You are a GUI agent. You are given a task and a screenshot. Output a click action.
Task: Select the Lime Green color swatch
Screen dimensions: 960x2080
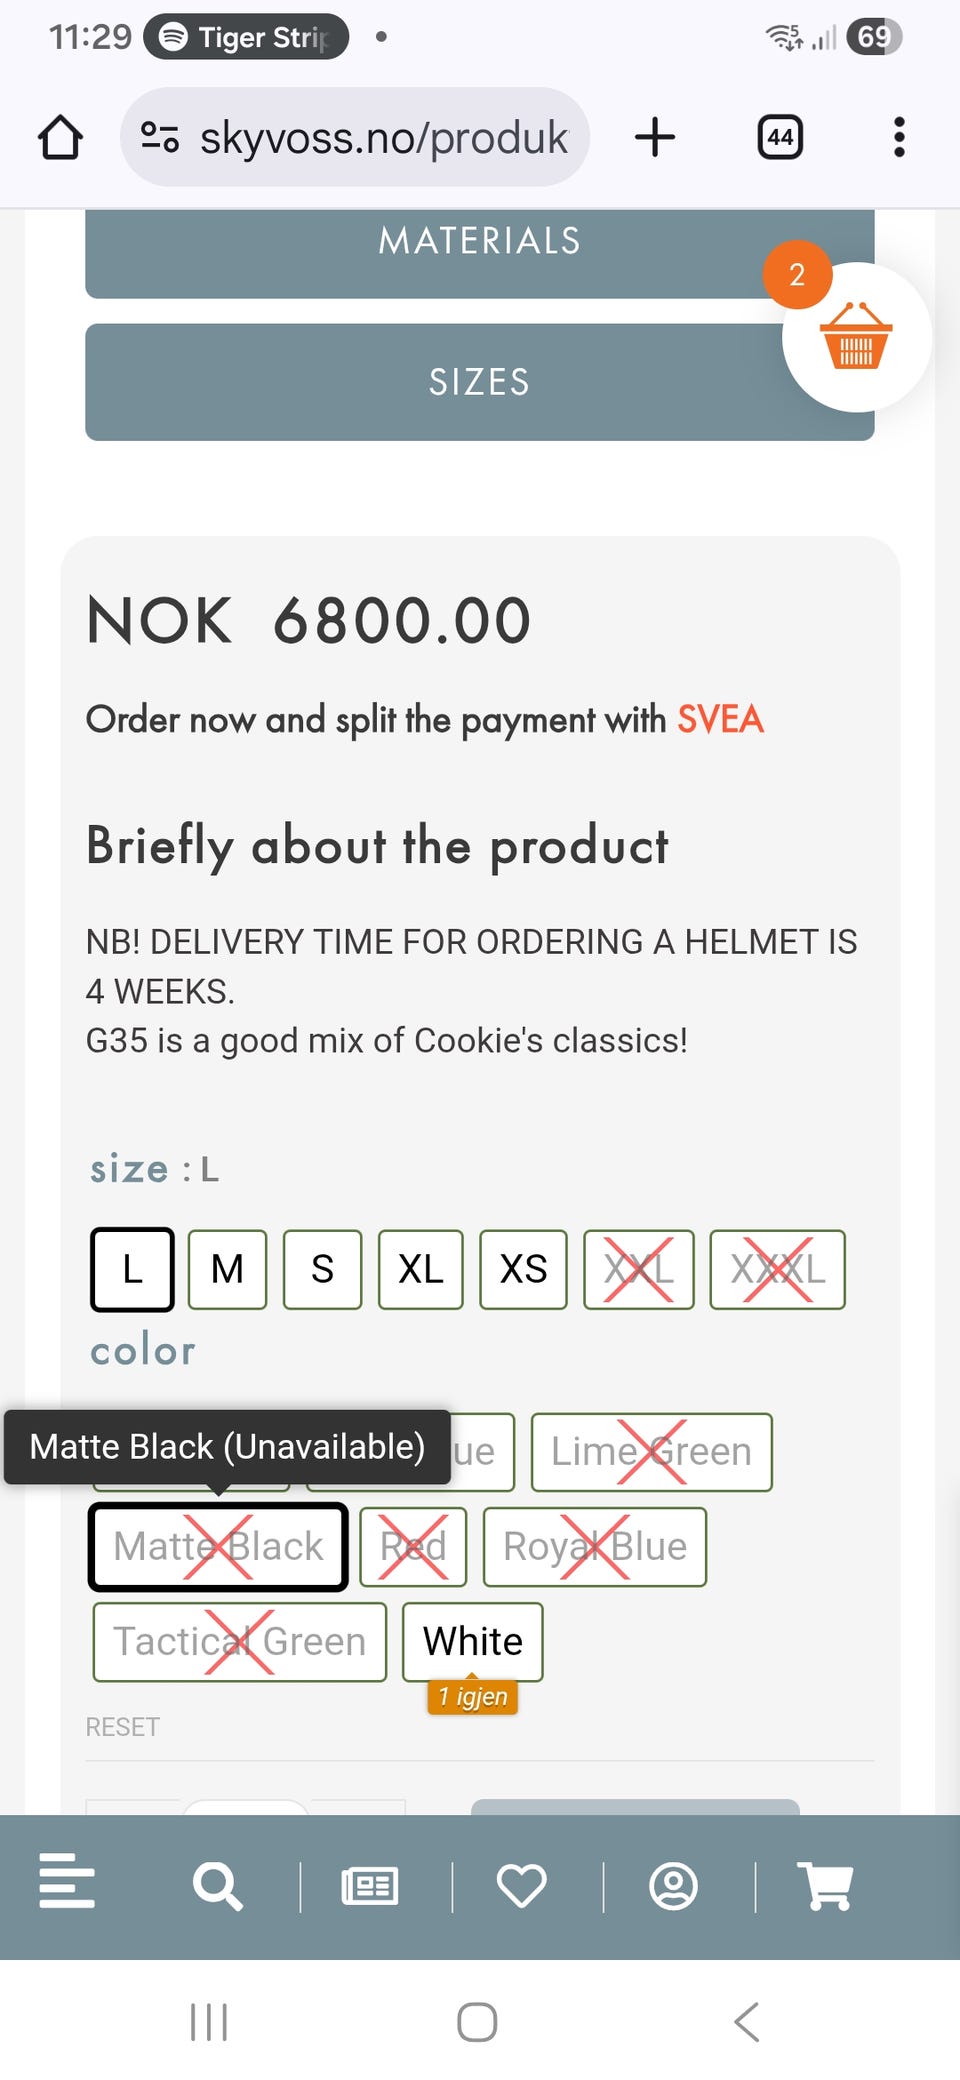[x=651, y=1451]
